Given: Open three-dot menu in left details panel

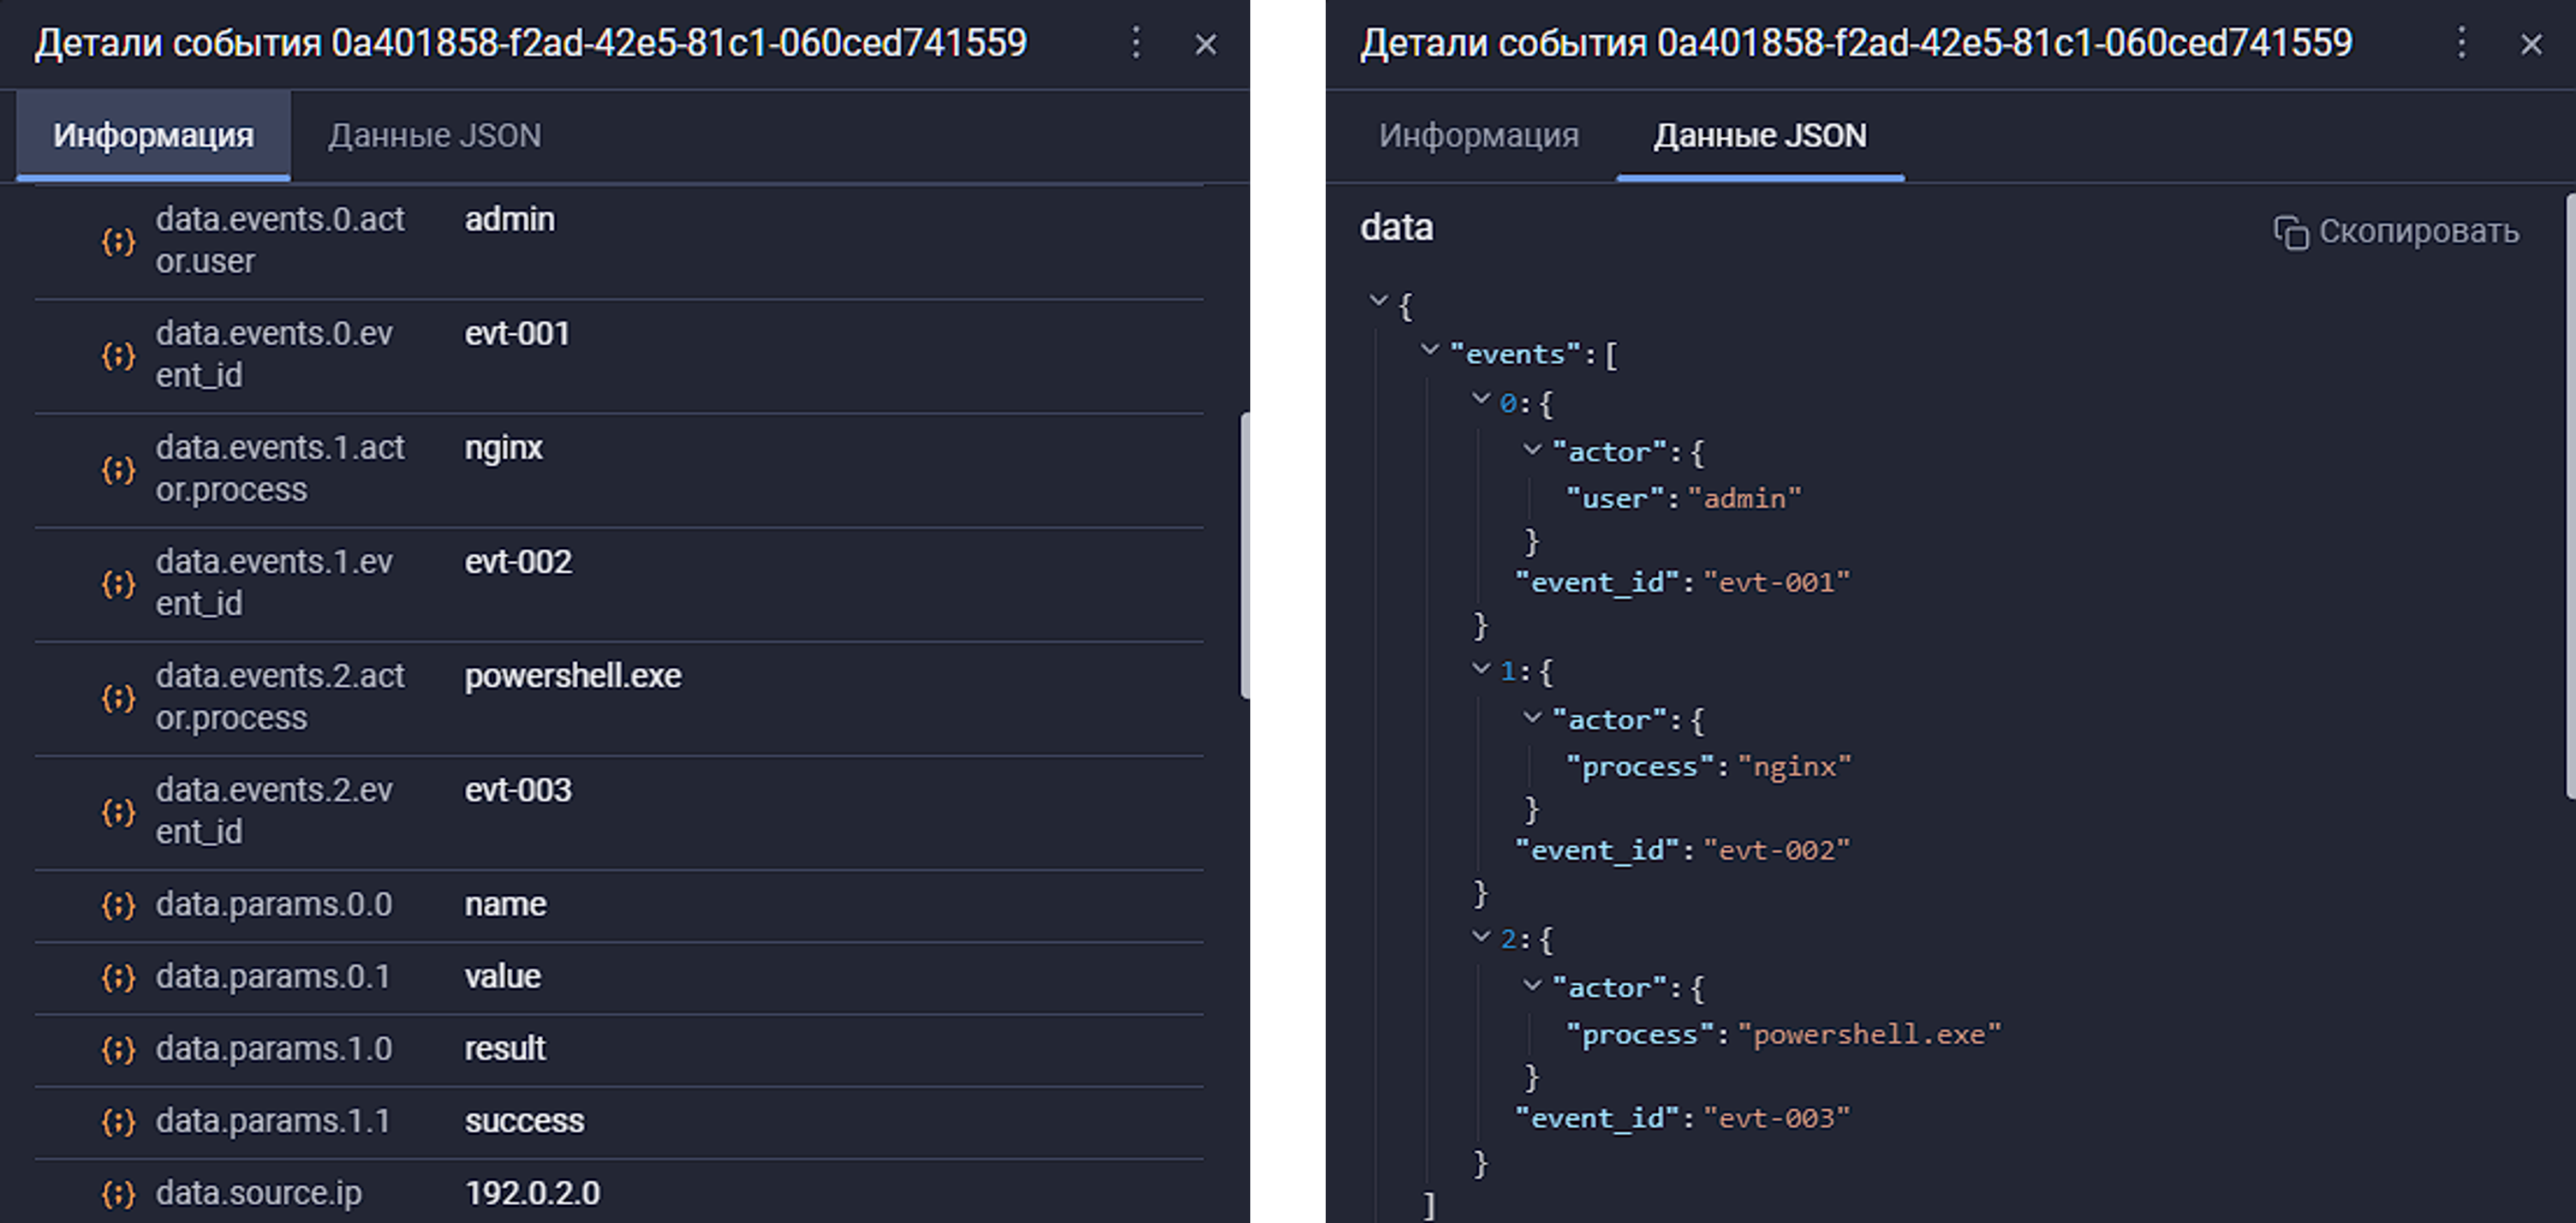Looking at the screenshot, I should (1136, 43).
